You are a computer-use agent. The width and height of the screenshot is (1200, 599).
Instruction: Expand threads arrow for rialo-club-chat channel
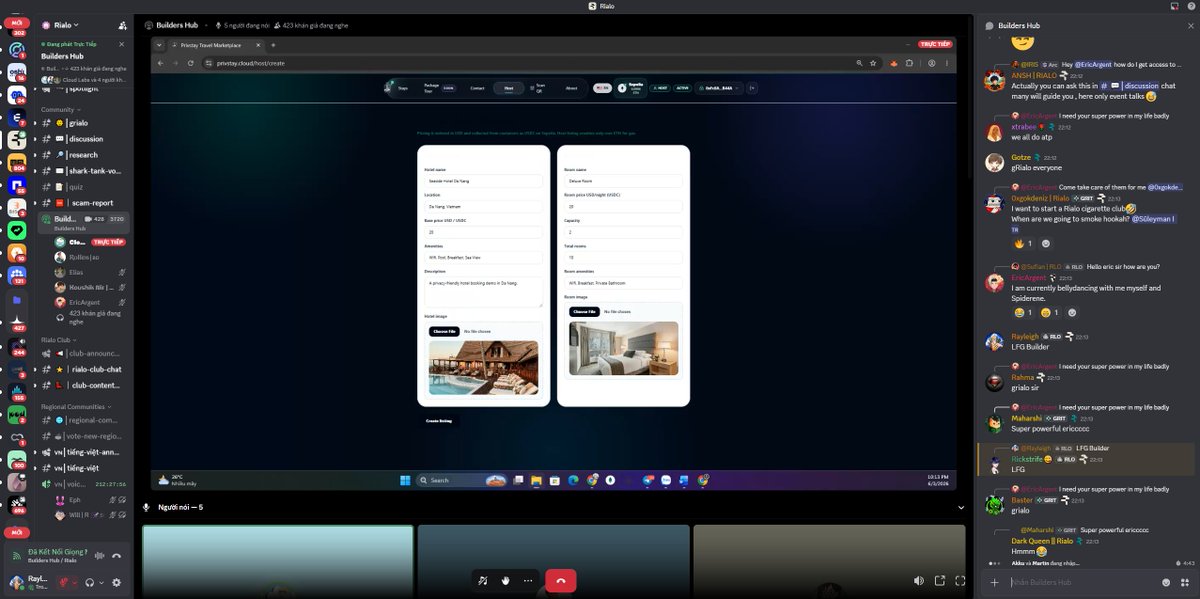pyautogui.click(x=37, y=369)
